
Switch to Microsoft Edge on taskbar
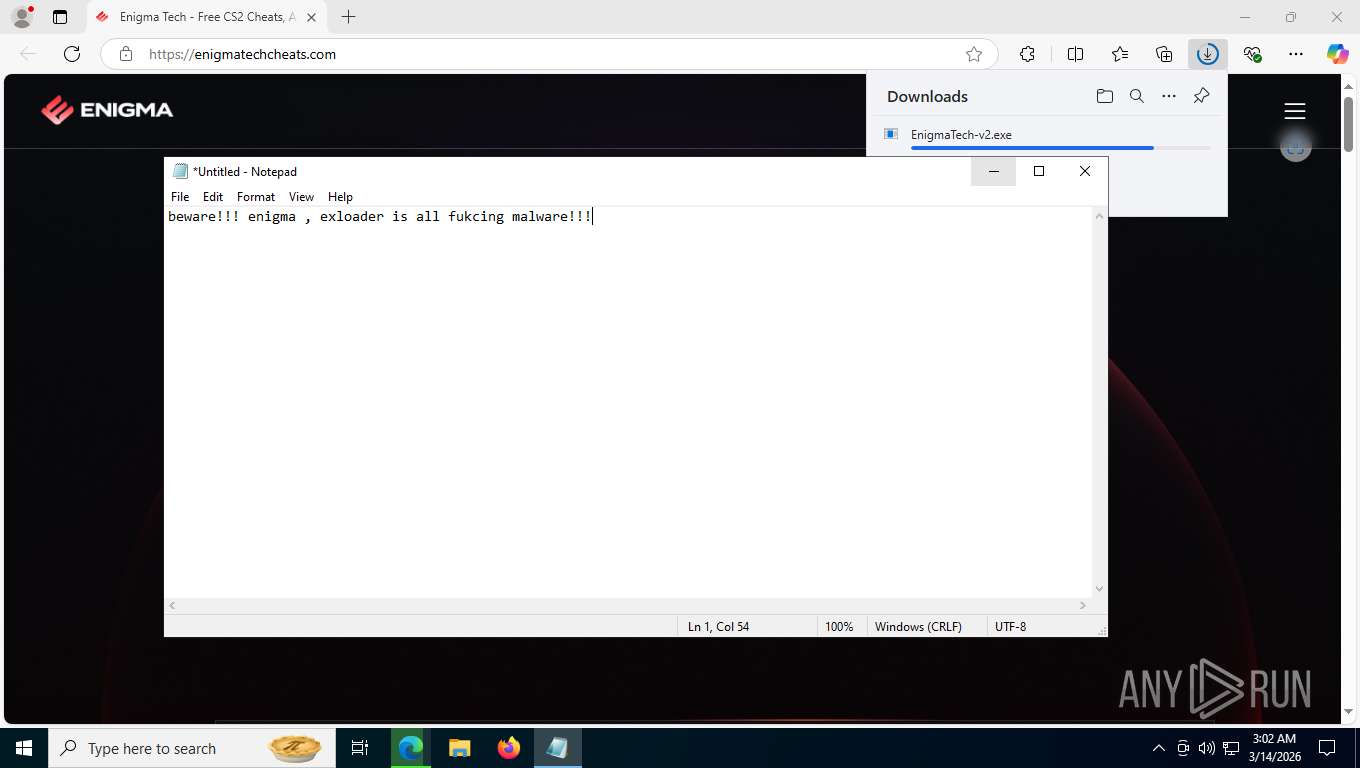[411, 748]
